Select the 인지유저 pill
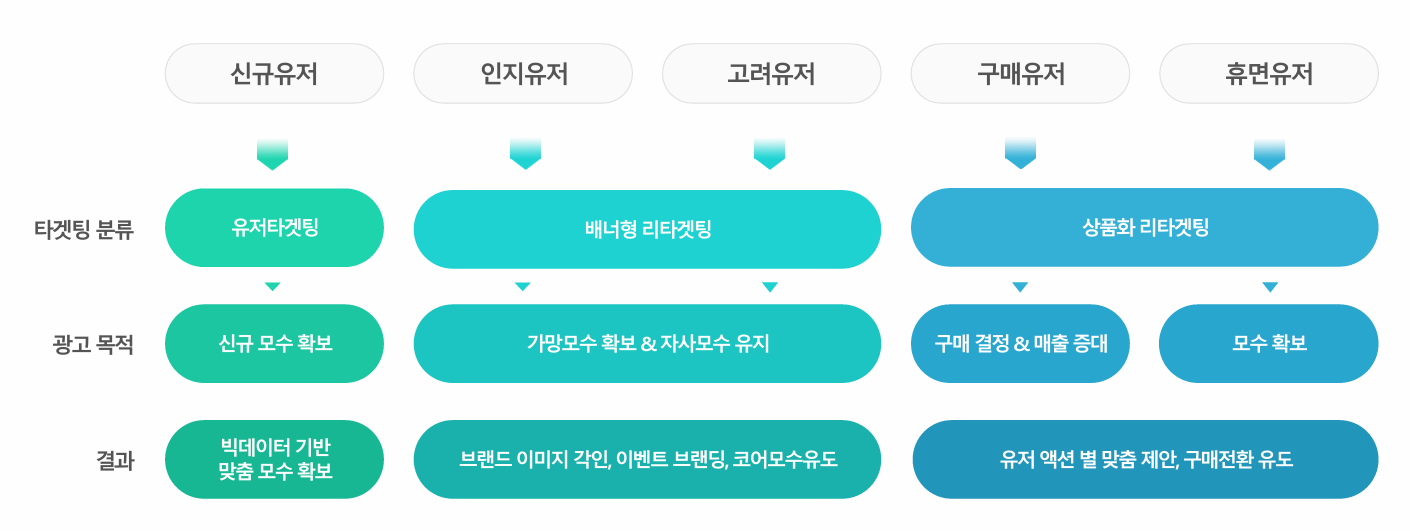1410x531 pixels. point(523,74)
